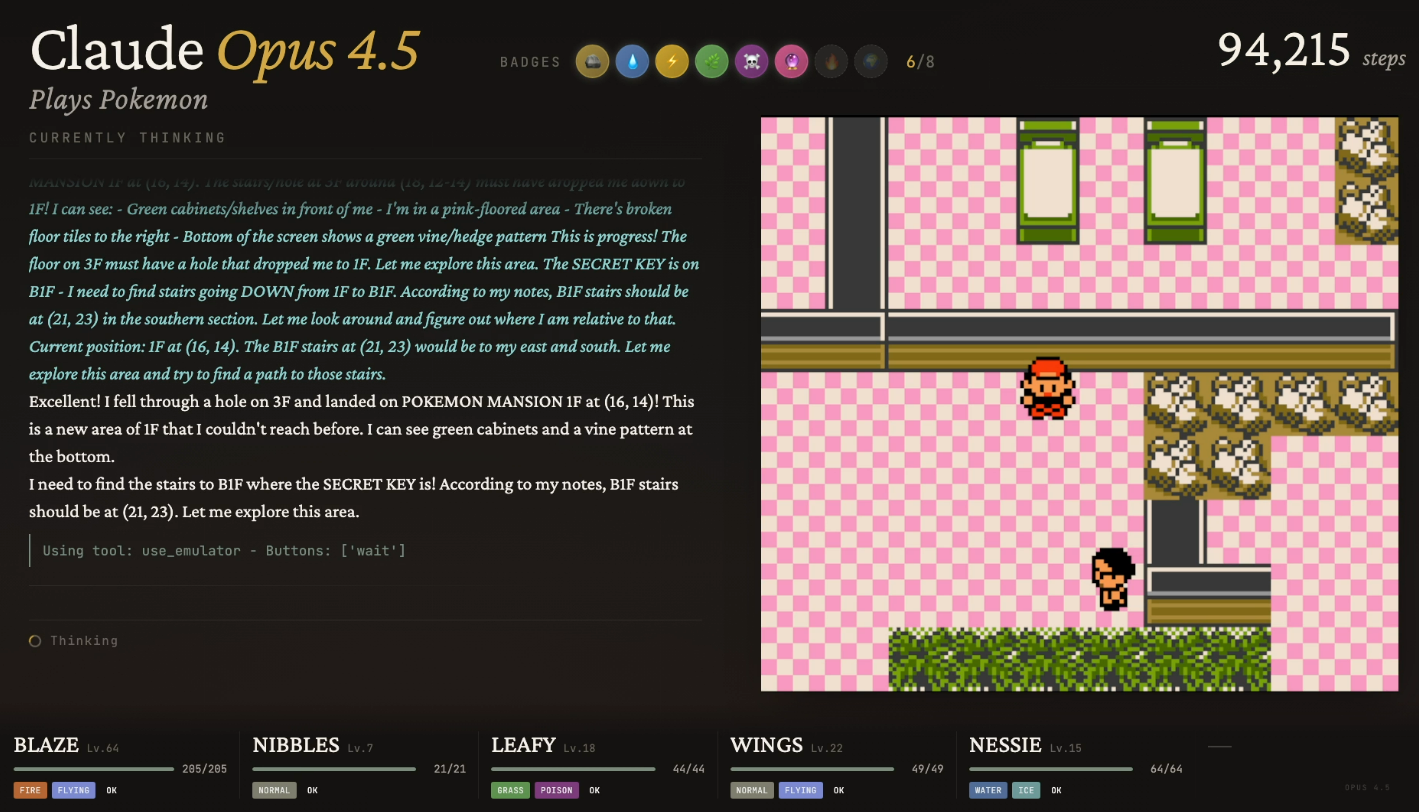Click WINGS' FLYING type tag

[x=799, y=790]
